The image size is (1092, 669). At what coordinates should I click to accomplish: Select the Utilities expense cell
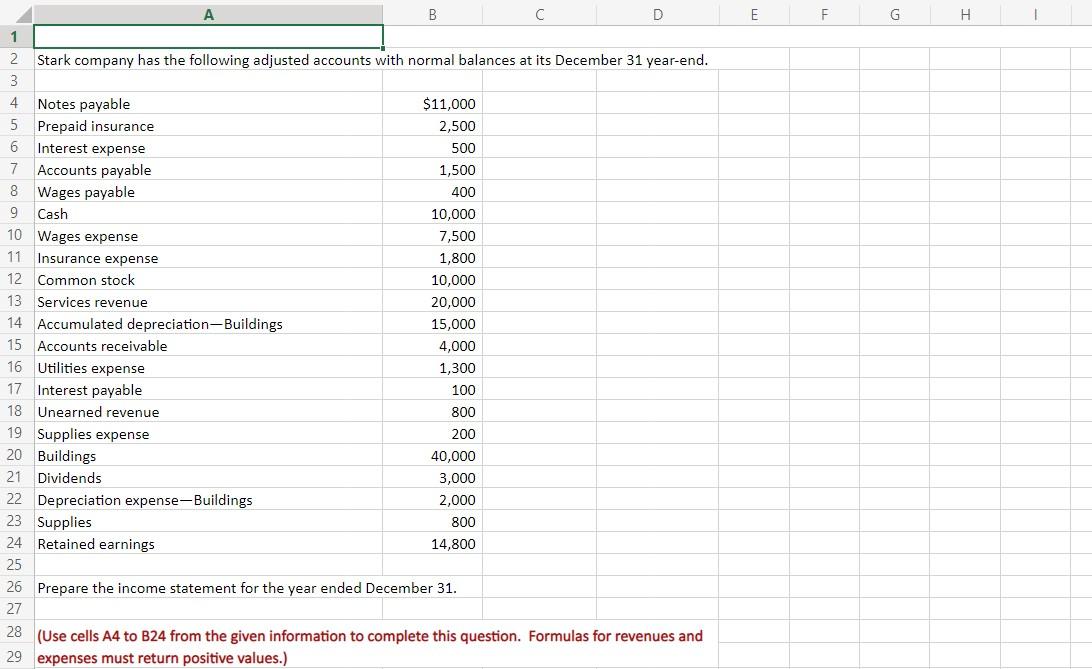pyautogui.click(x=208, y=368)
